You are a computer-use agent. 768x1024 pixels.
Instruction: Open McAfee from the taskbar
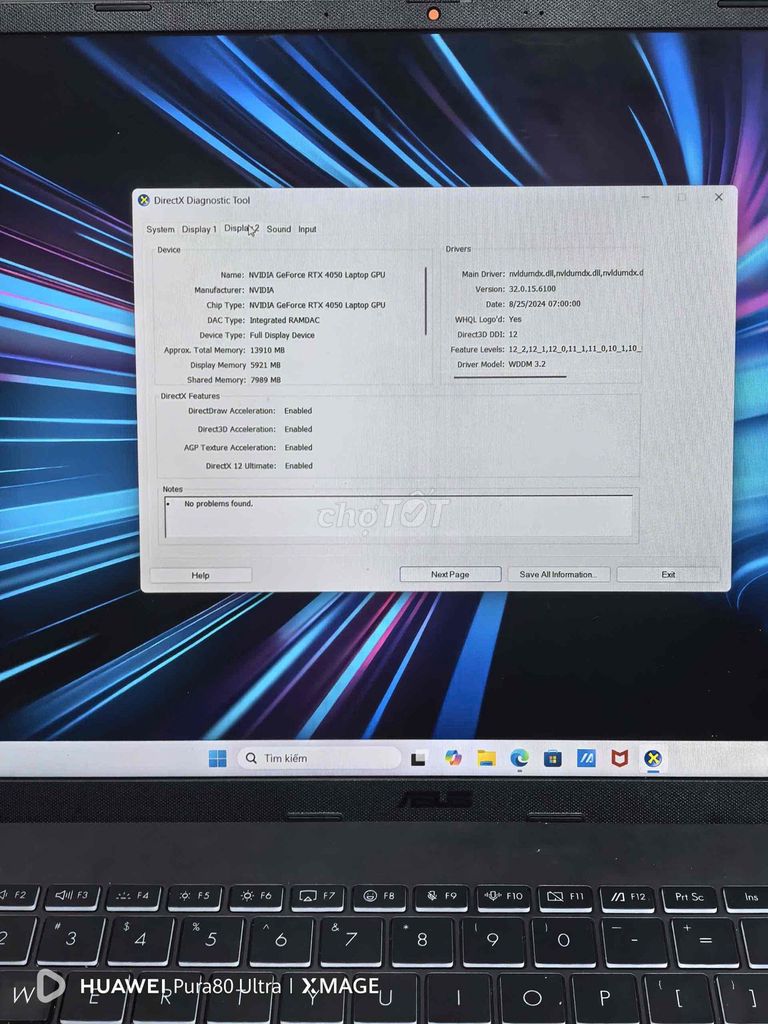[619, 758]
